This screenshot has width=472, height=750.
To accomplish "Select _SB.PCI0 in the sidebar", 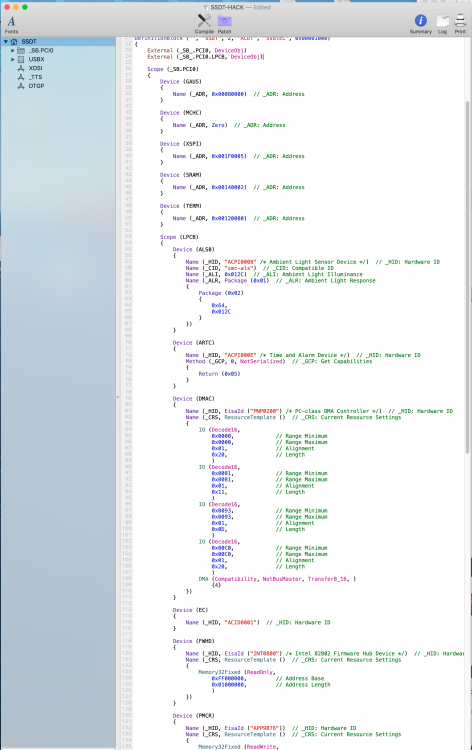I will point(41,51).
